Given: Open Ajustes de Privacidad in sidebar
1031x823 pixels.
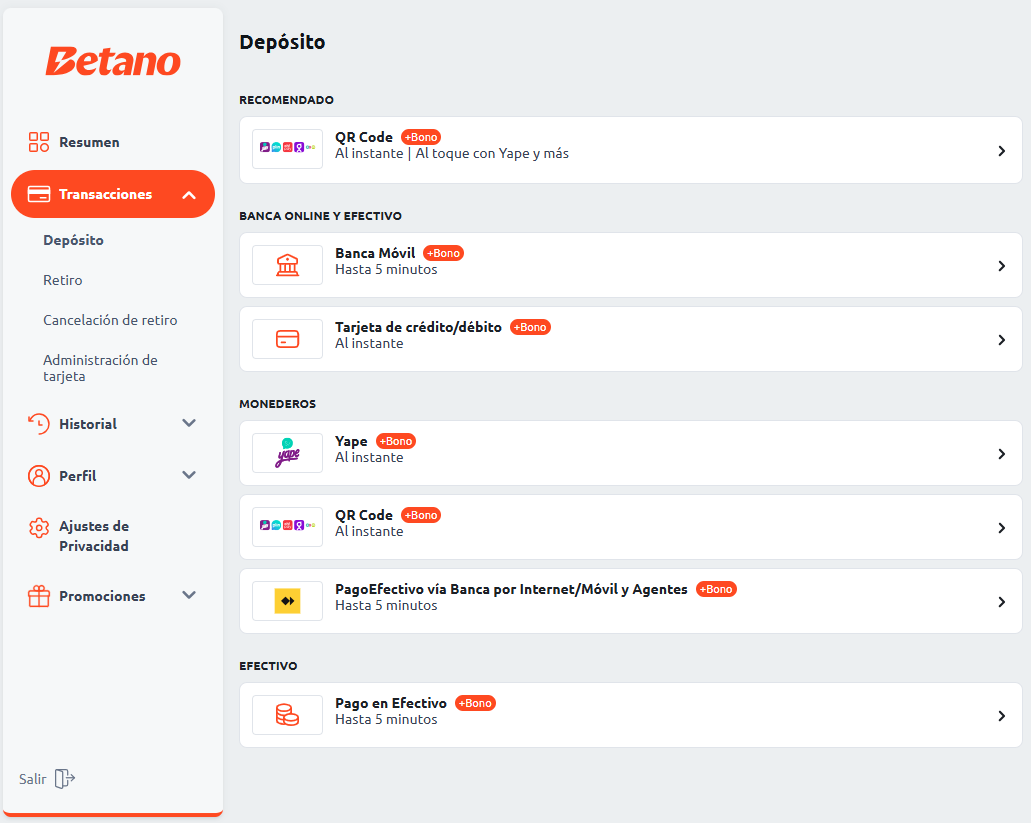Looking at the screenshot, I should [x=94, y=536].
